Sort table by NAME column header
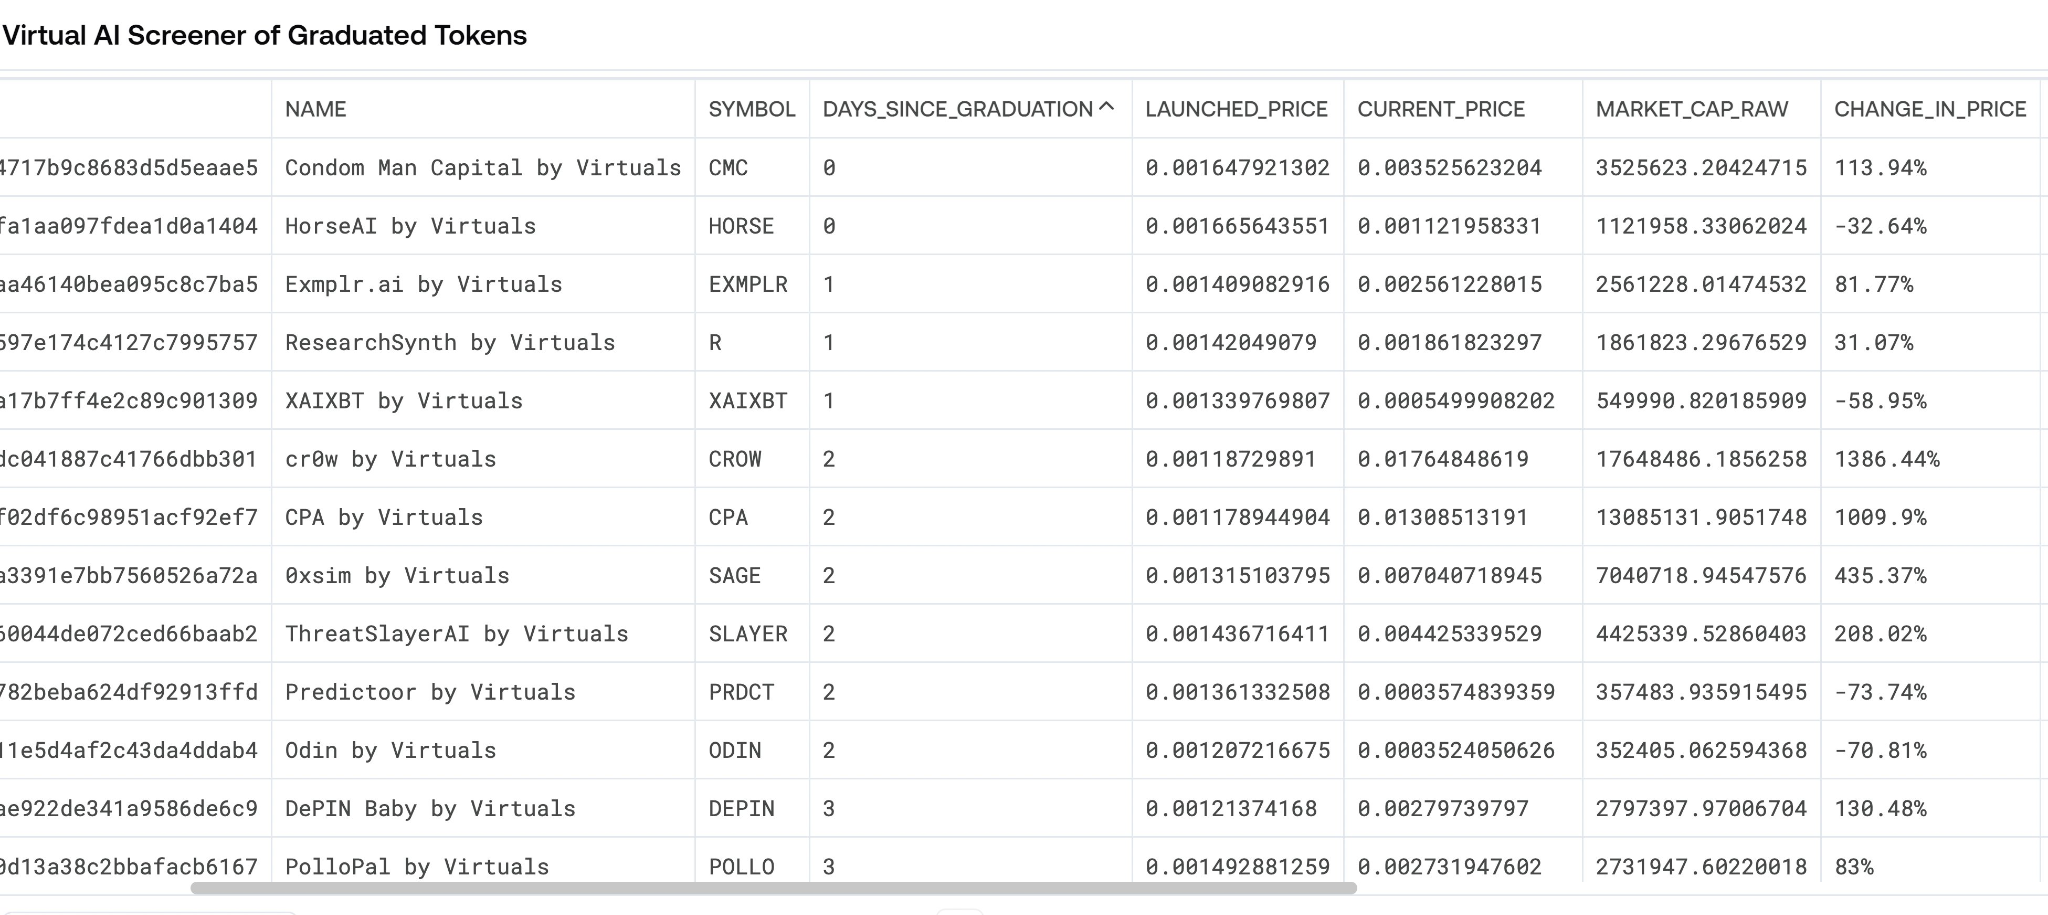 (x=316, y=109)
